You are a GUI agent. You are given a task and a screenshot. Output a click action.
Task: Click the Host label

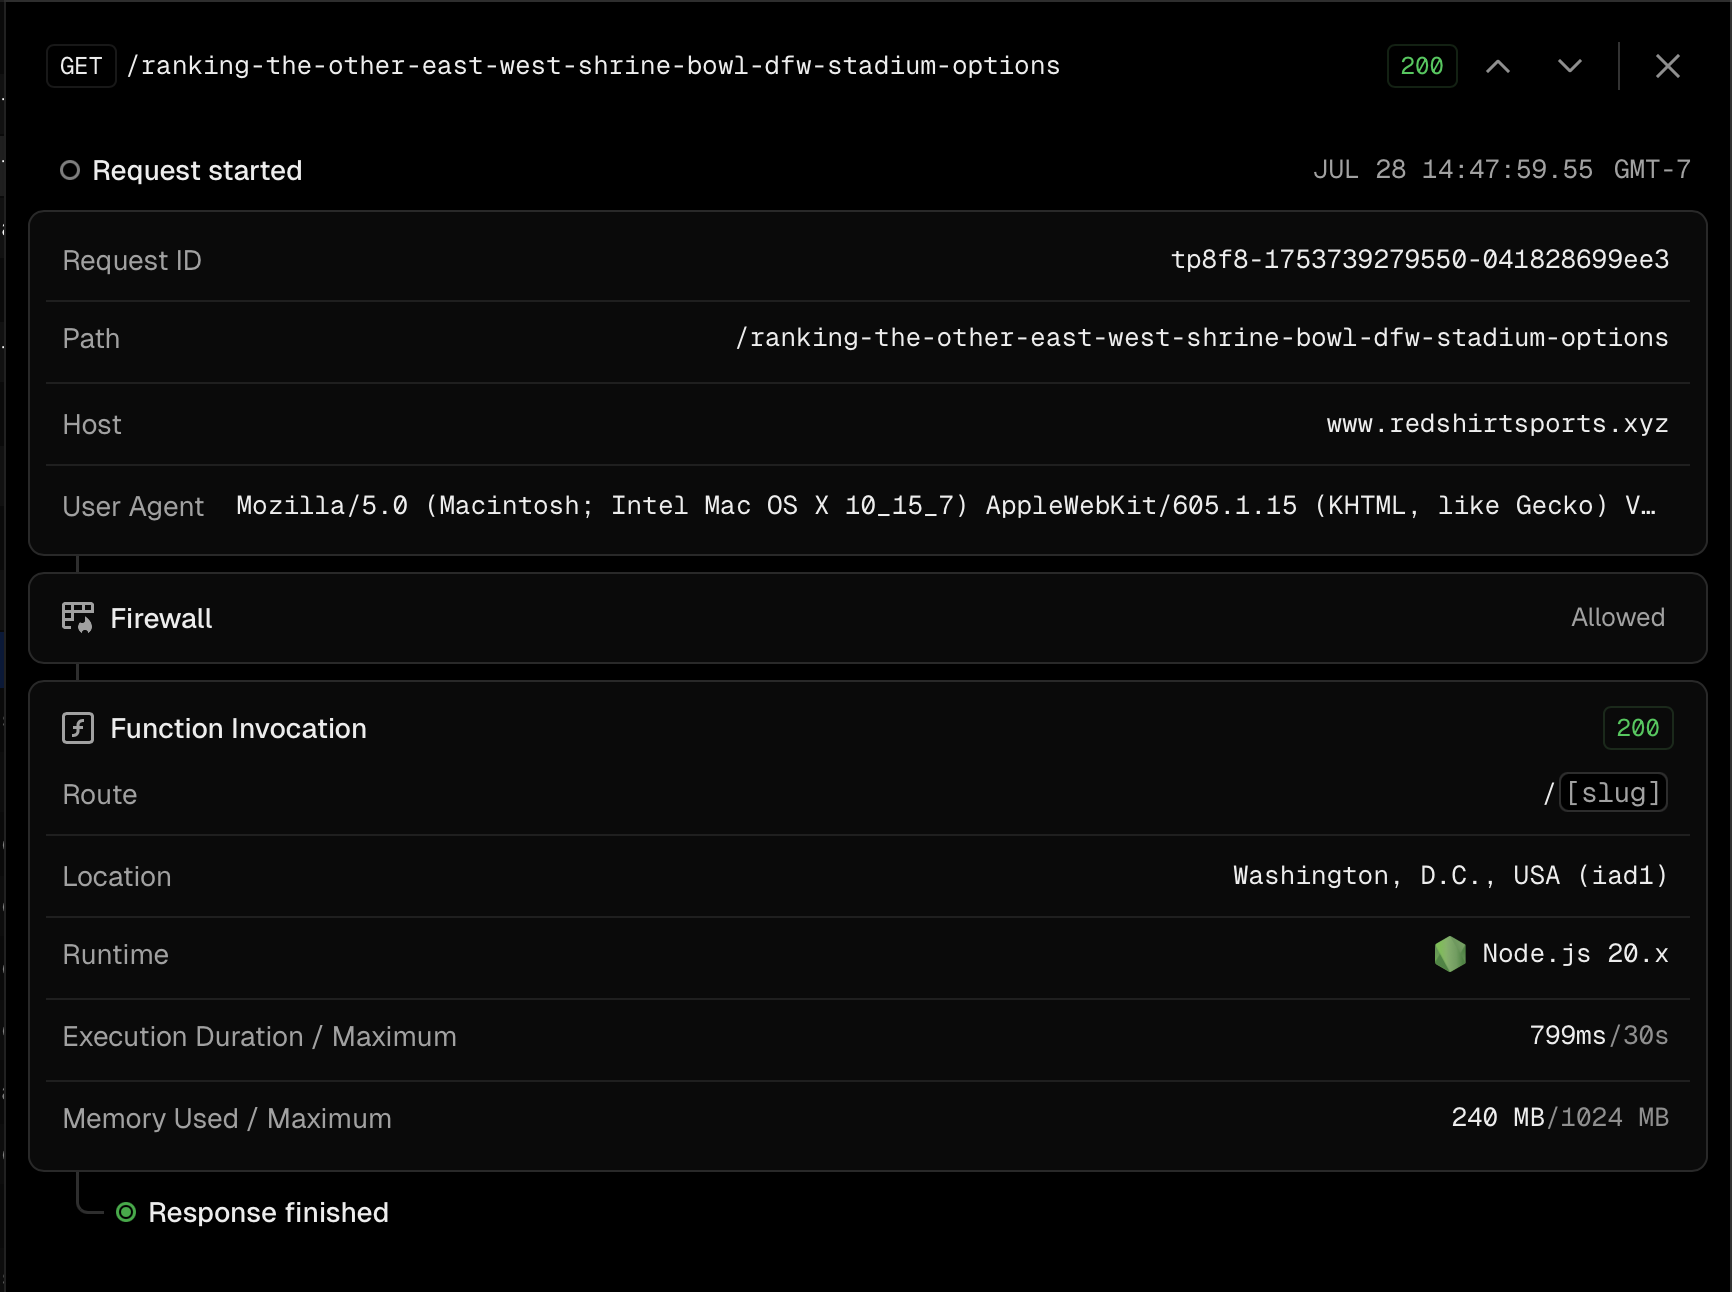[92, 425]
